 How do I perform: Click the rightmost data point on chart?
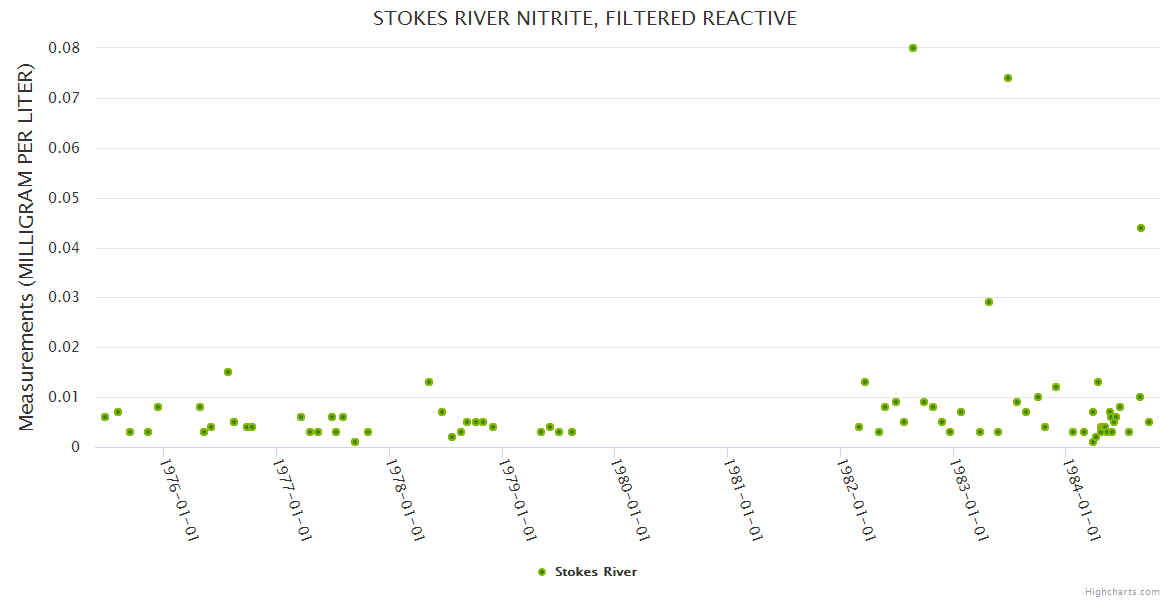click(x=1149, y=422)
